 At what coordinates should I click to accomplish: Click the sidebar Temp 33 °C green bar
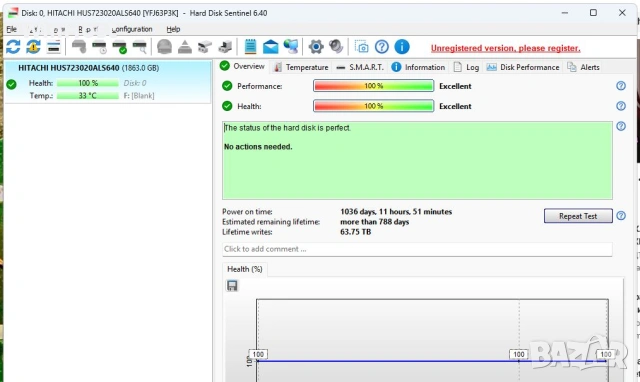pos(88,96)
